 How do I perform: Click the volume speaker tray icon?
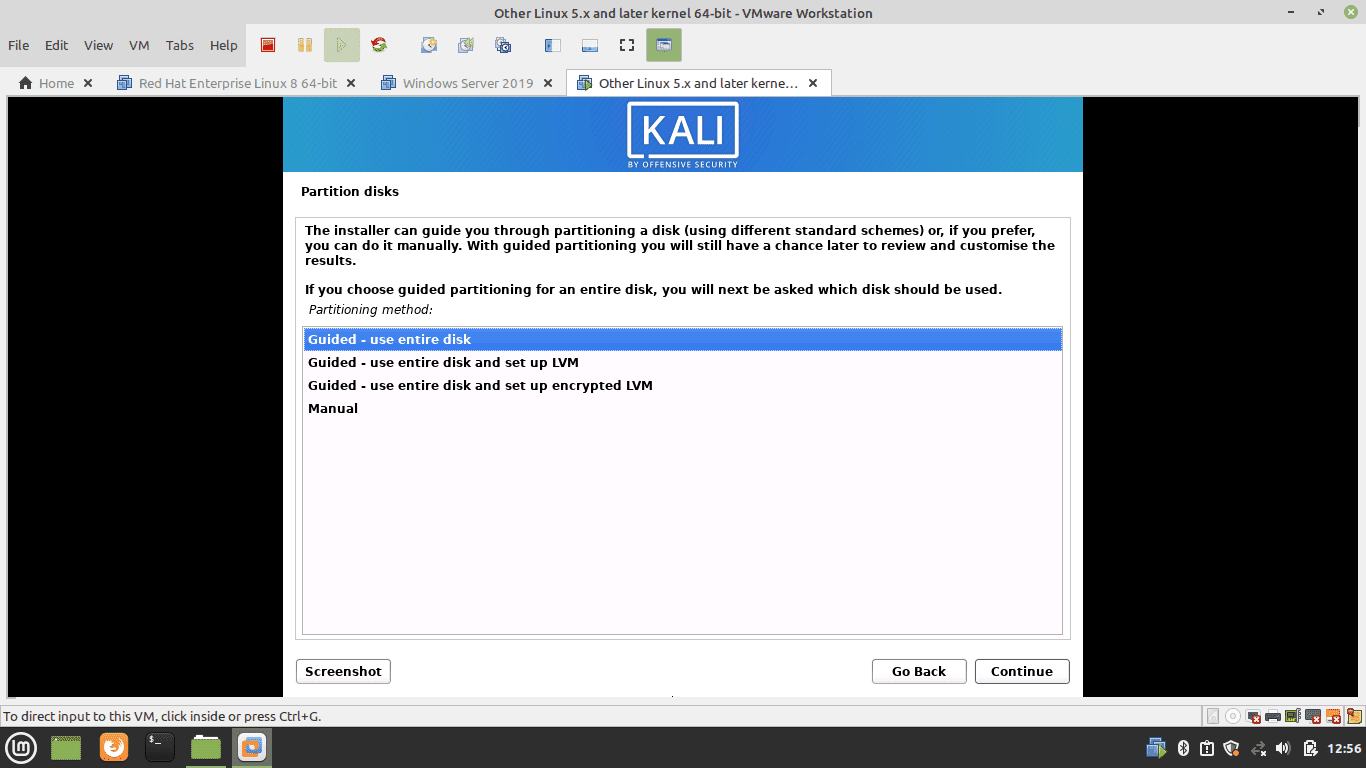[1283, 748]
